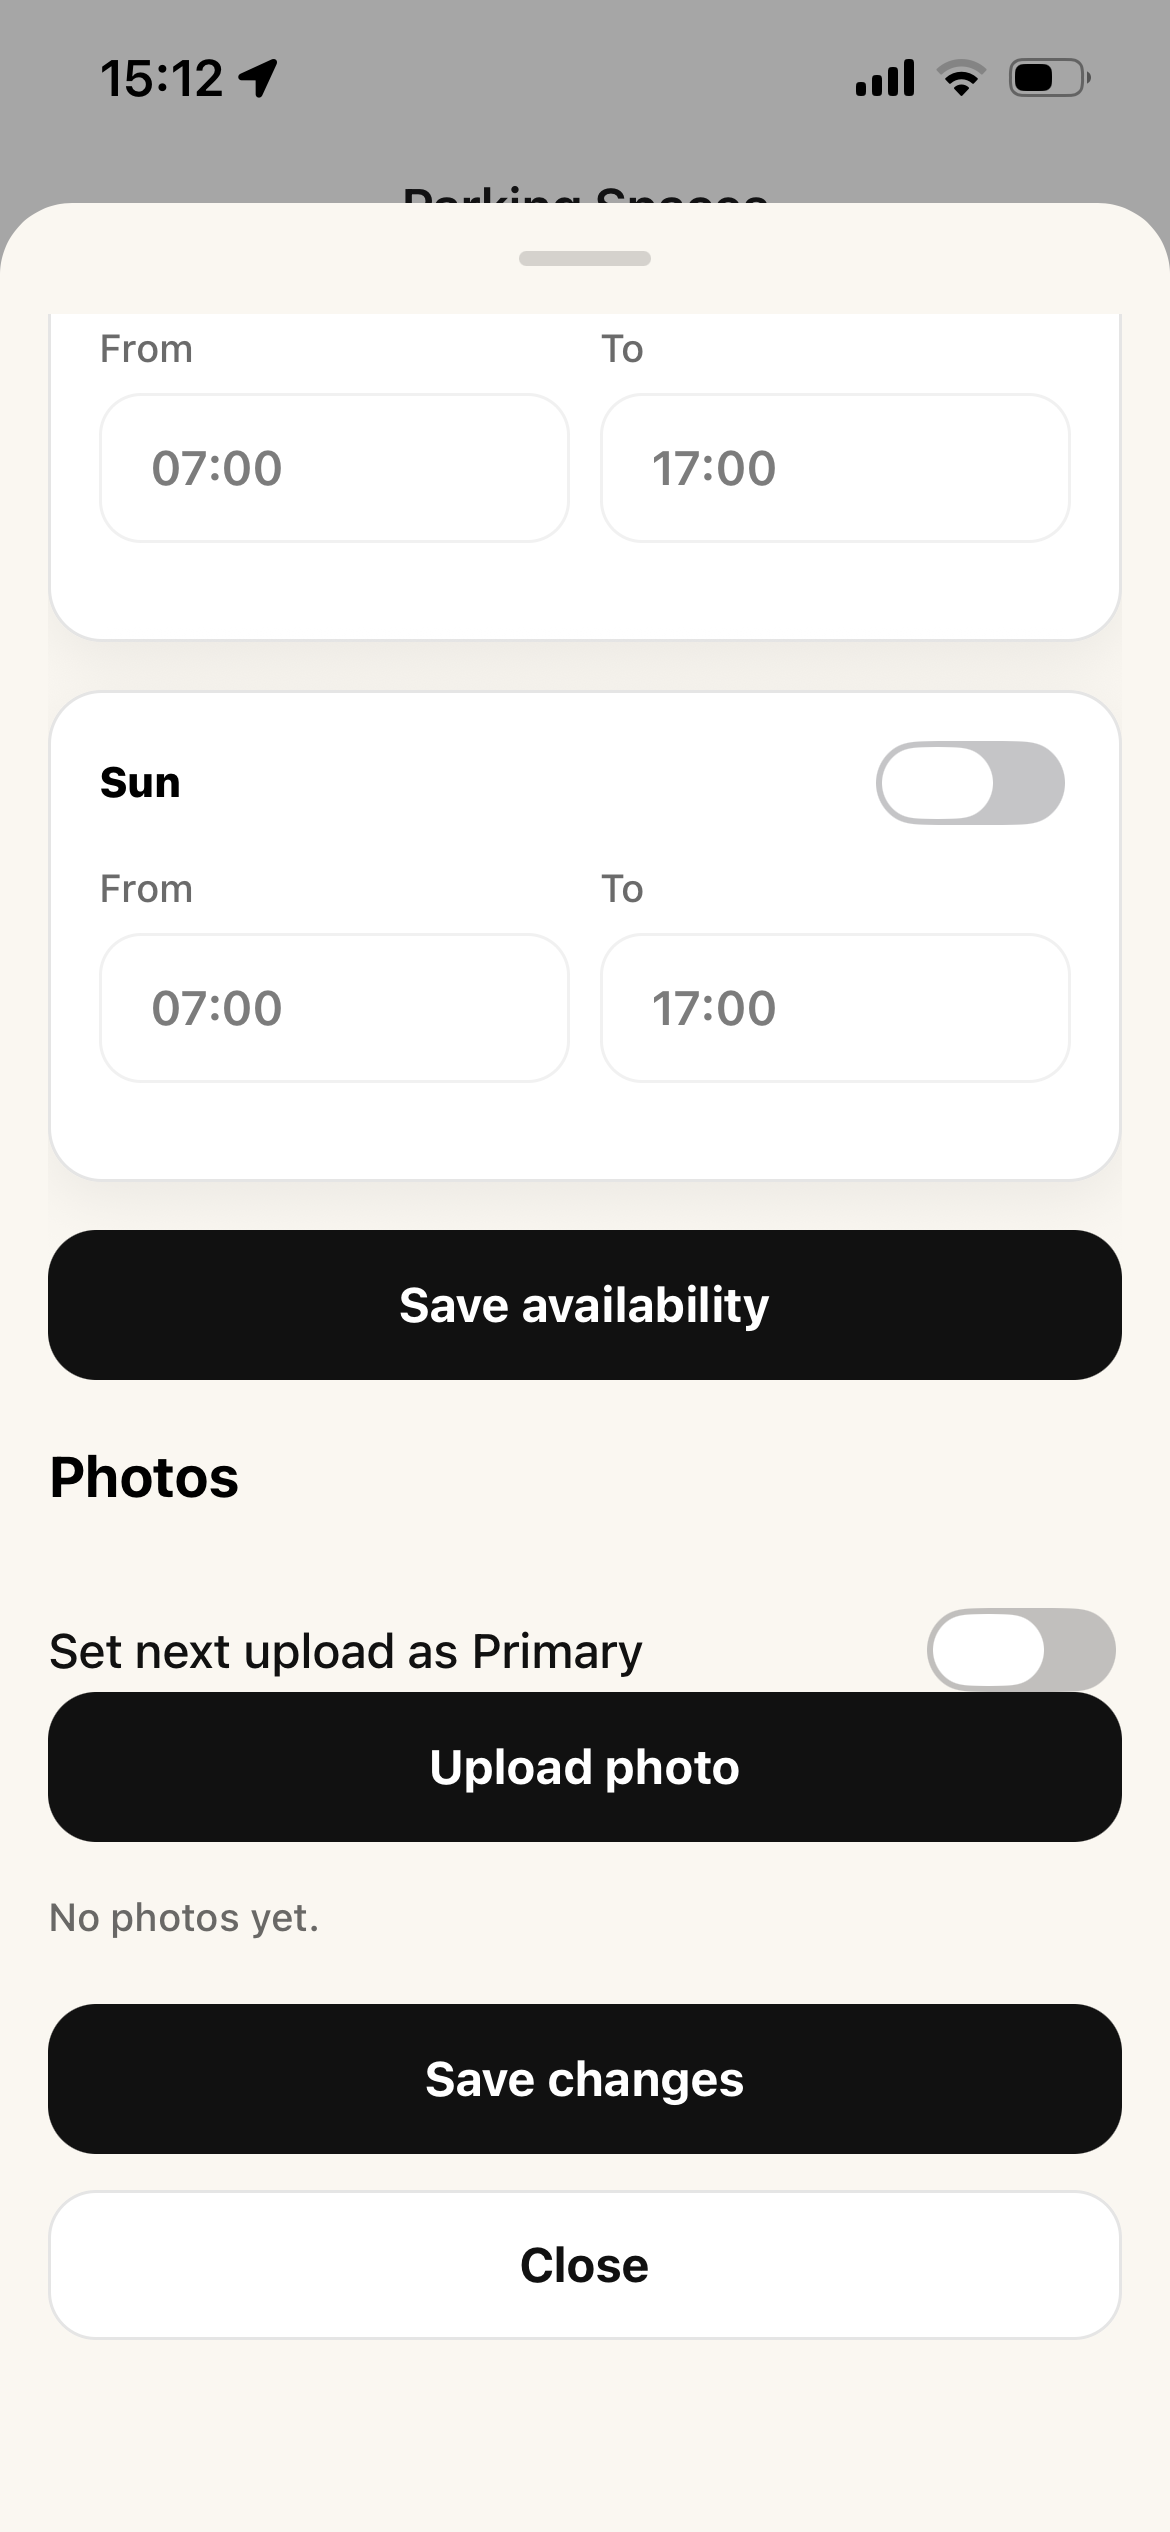This screenshot has height=2532, width=1170.
Task: Tap the cellular signal bars icon
Action: [x=885, y=78]
